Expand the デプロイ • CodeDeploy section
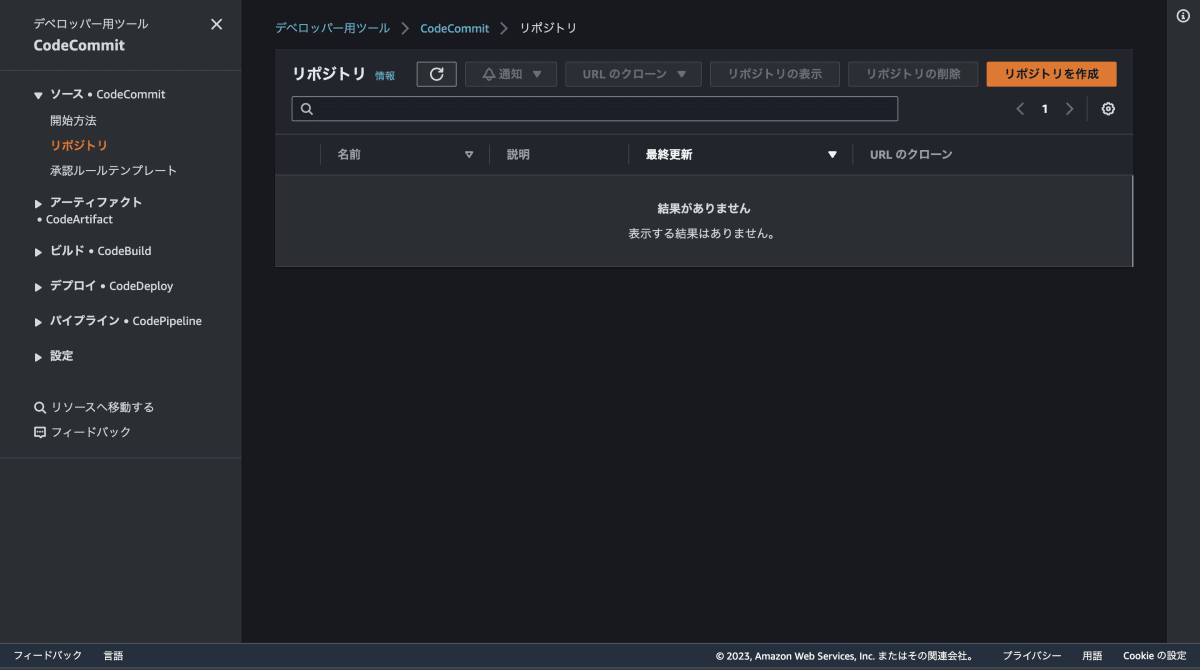This screenshot has height=670, width=1200. (38, 286)
